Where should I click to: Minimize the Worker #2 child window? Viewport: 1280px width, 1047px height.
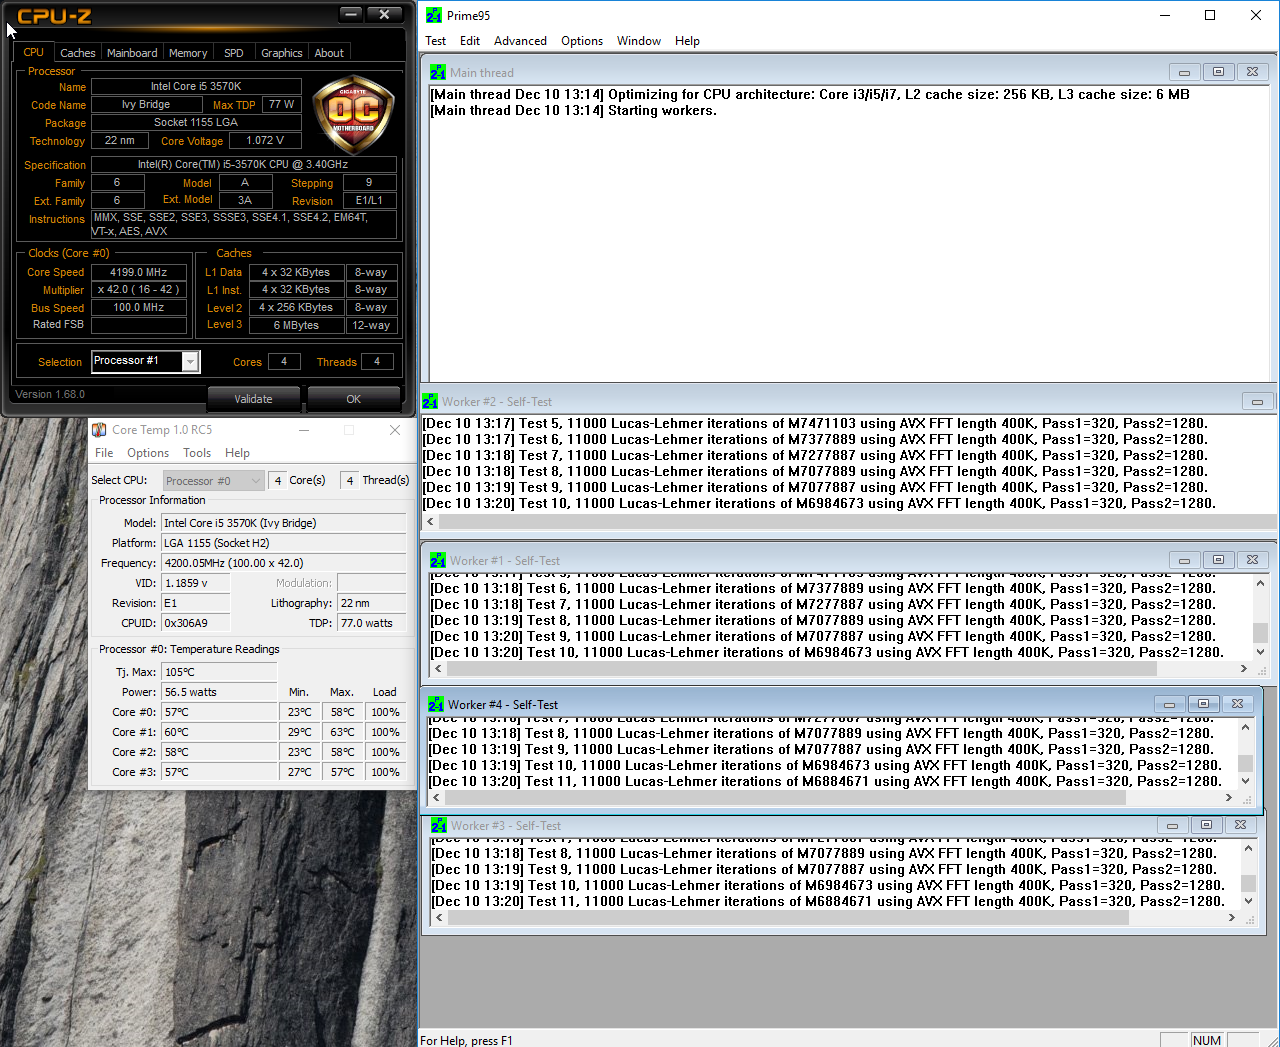pyautogui.click(x=1257, y=401)
